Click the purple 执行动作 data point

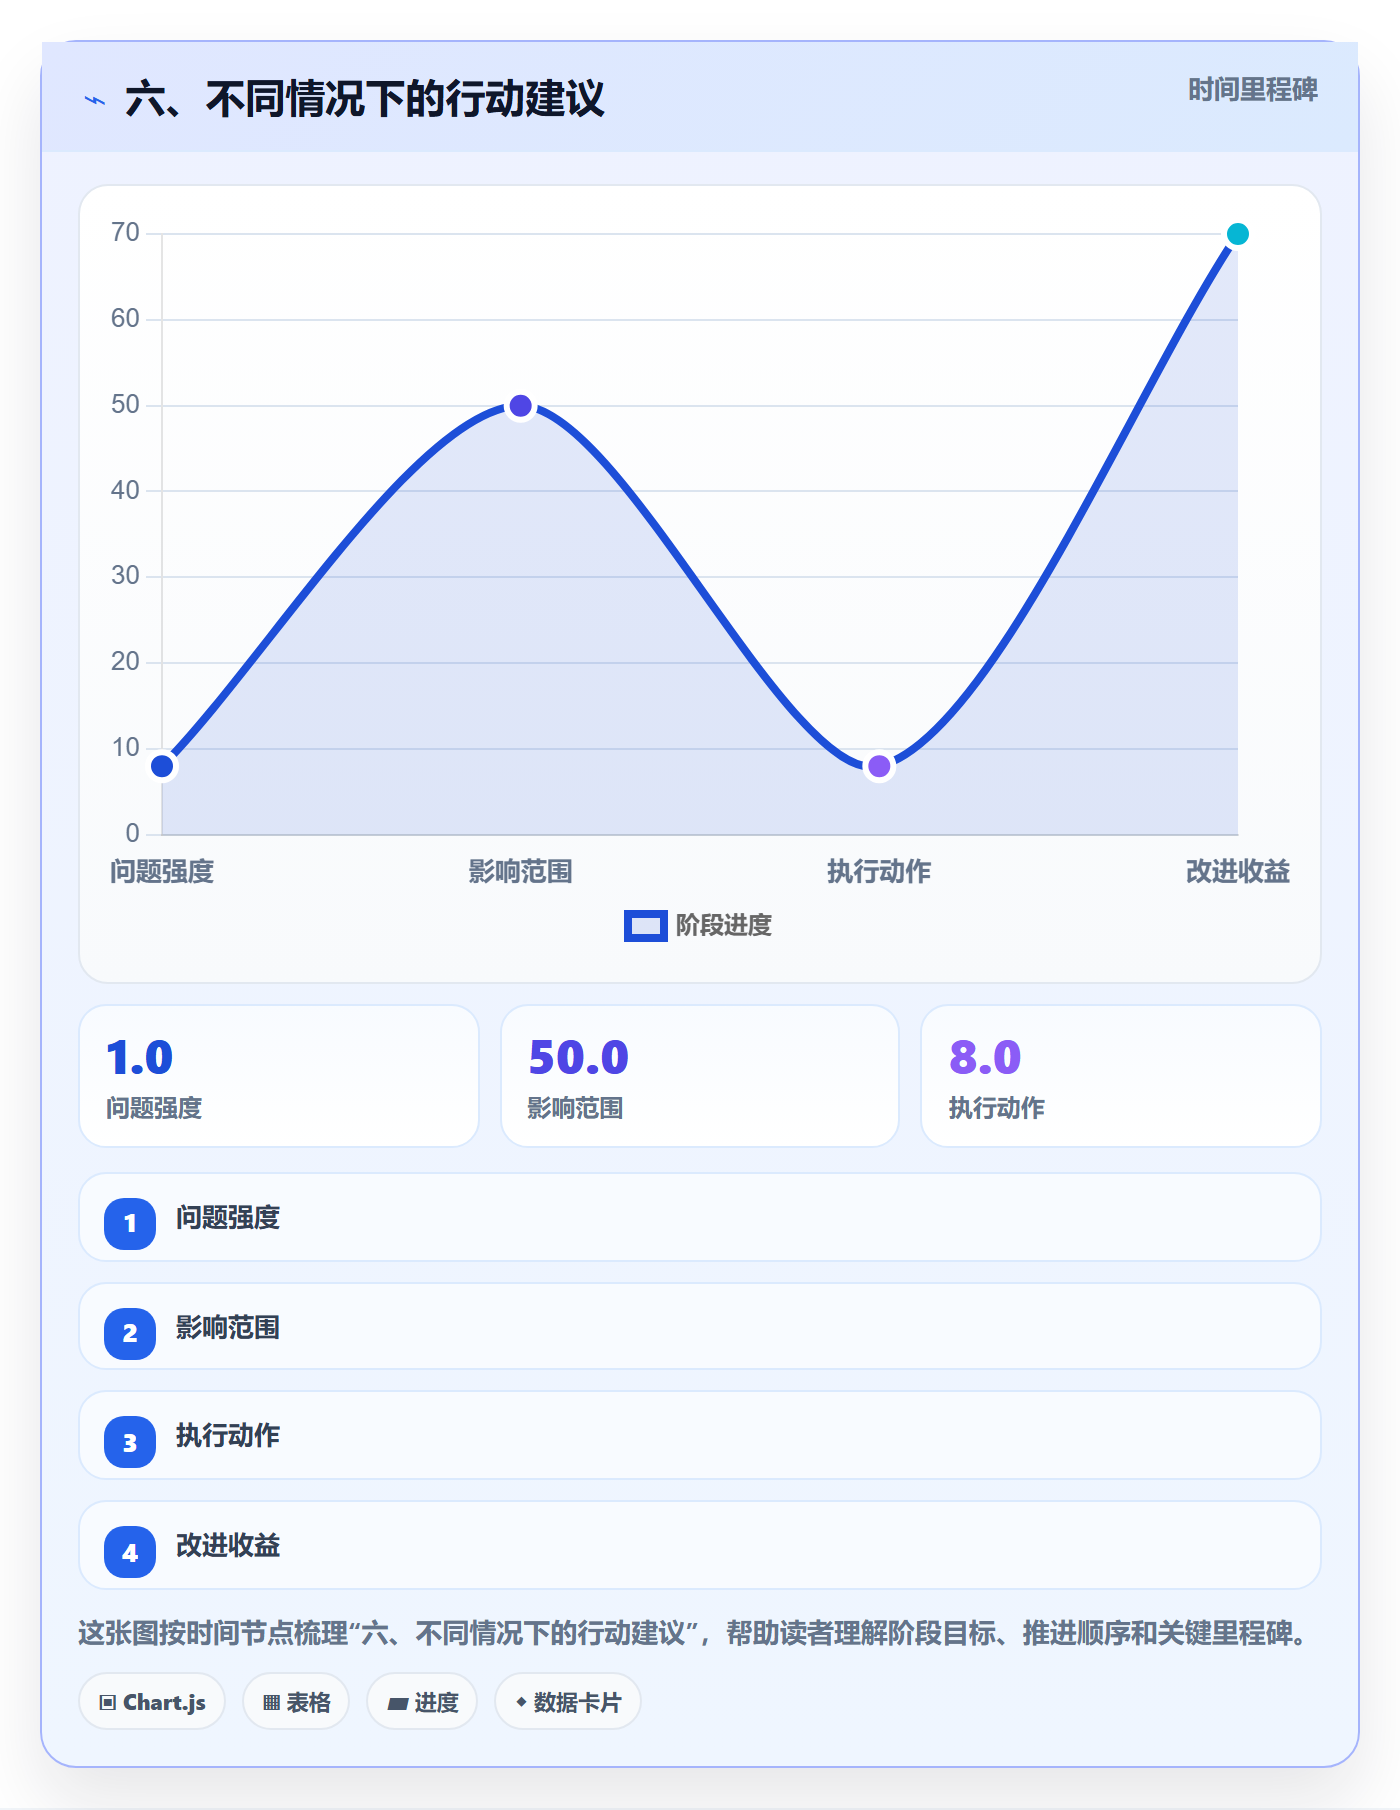[879, 766]
